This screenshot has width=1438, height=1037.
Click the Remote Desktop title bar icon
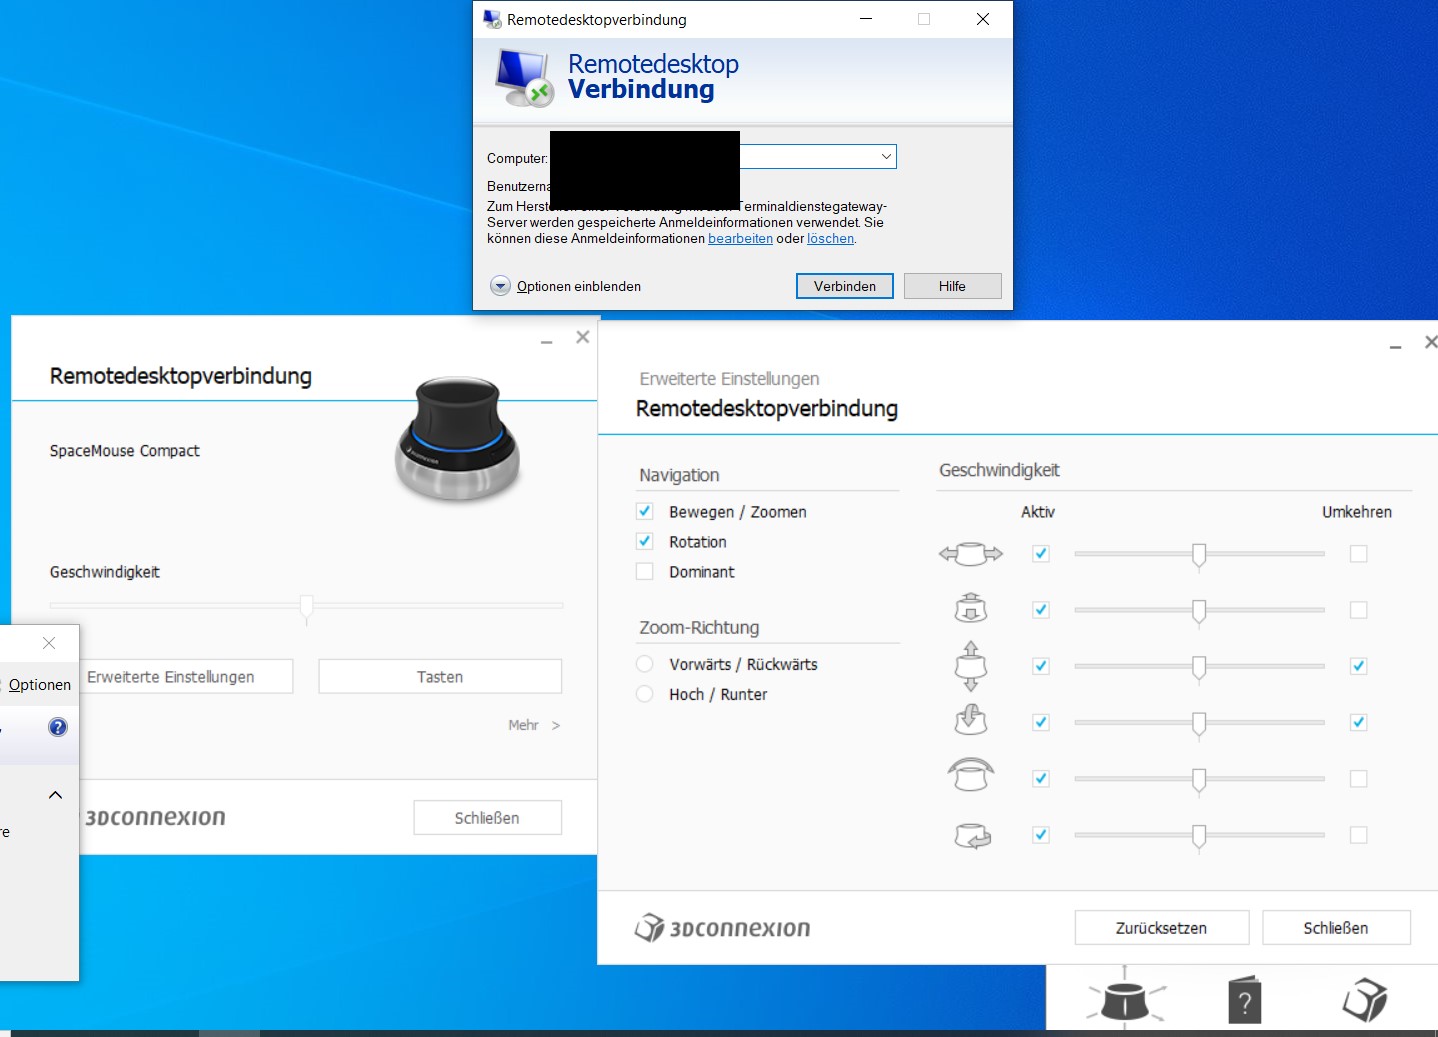492,19
